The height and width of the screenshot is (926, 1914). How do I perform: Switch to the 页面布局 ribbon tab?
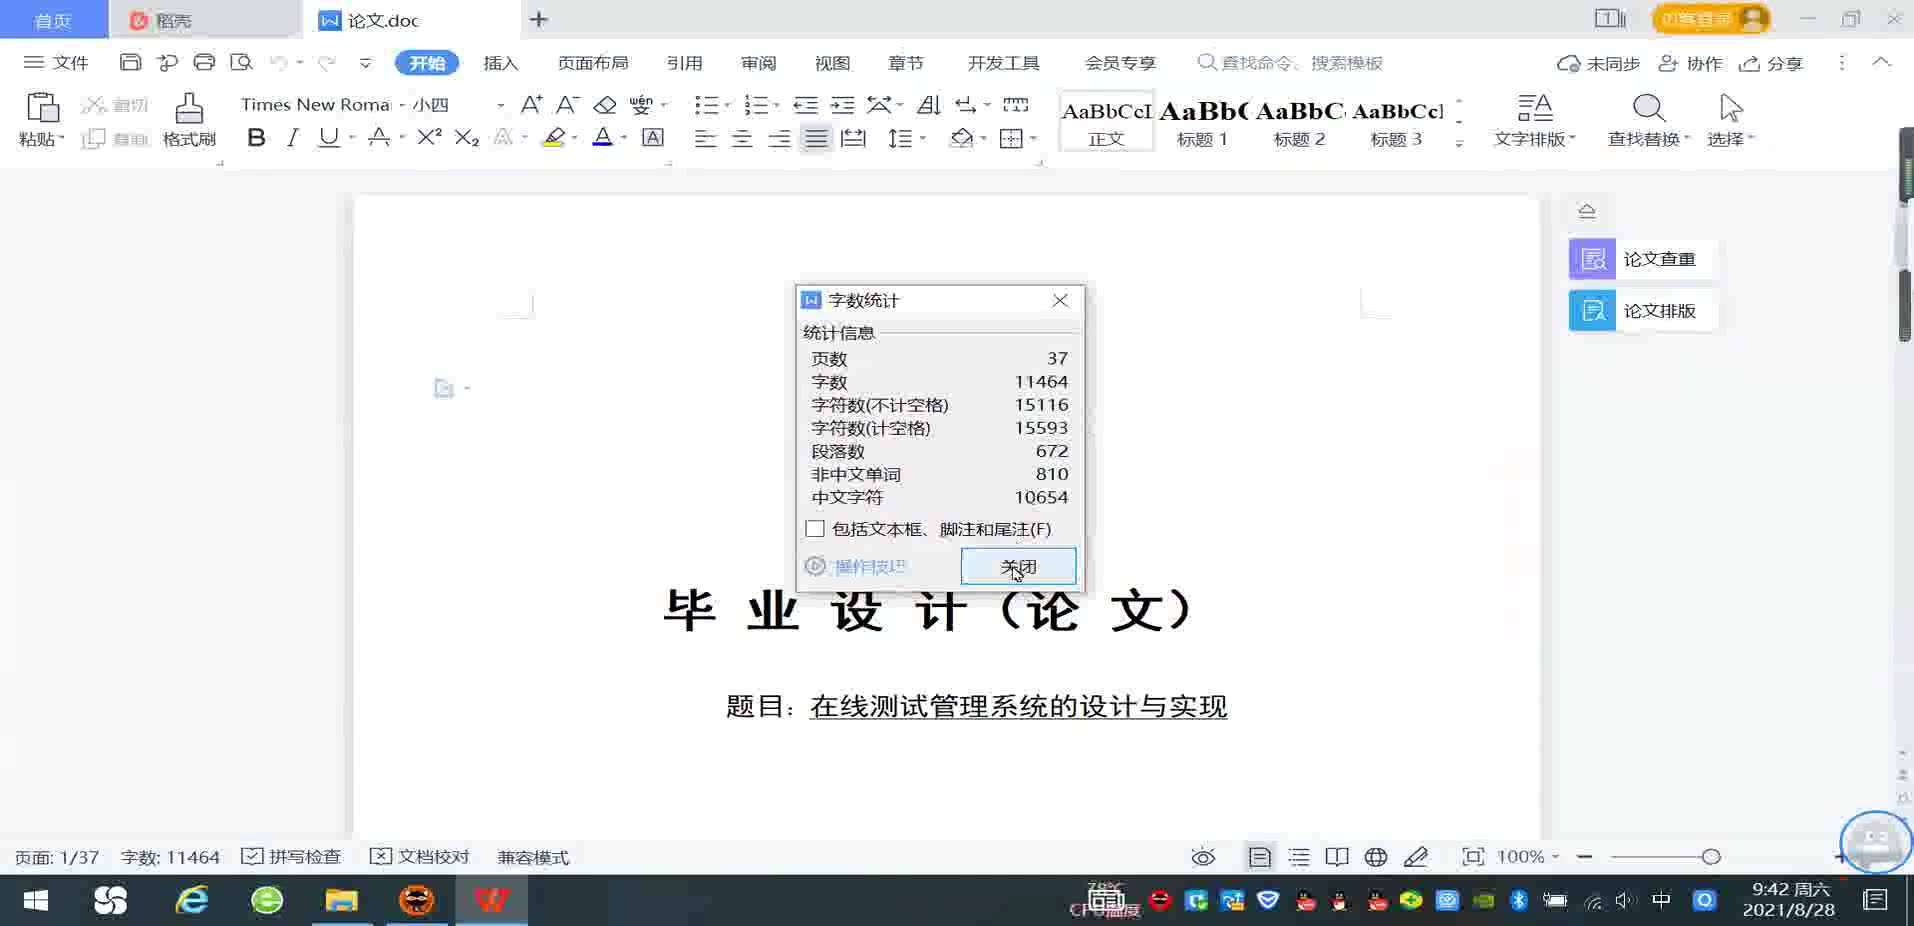pos(593,63)
